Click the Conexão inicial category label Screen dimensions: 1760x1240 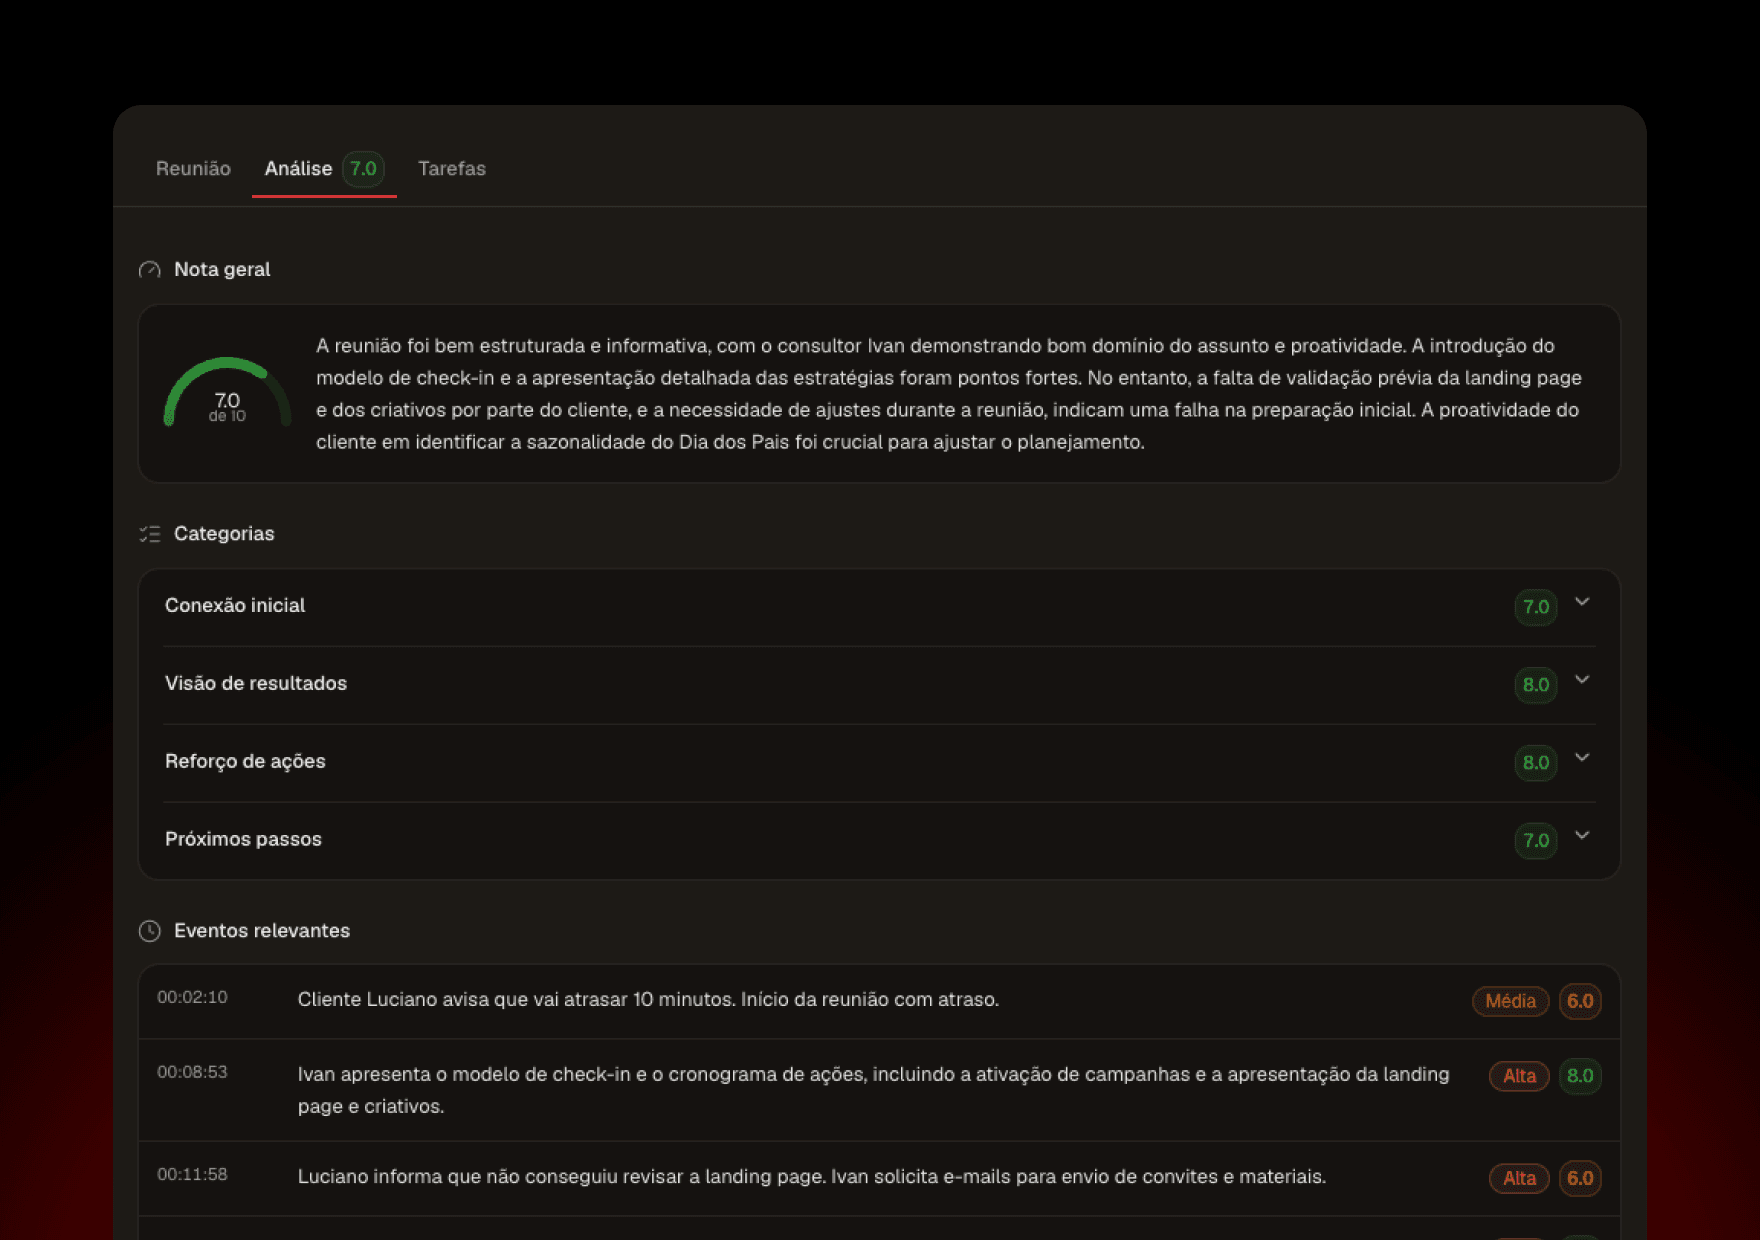[x=235, y=605]
